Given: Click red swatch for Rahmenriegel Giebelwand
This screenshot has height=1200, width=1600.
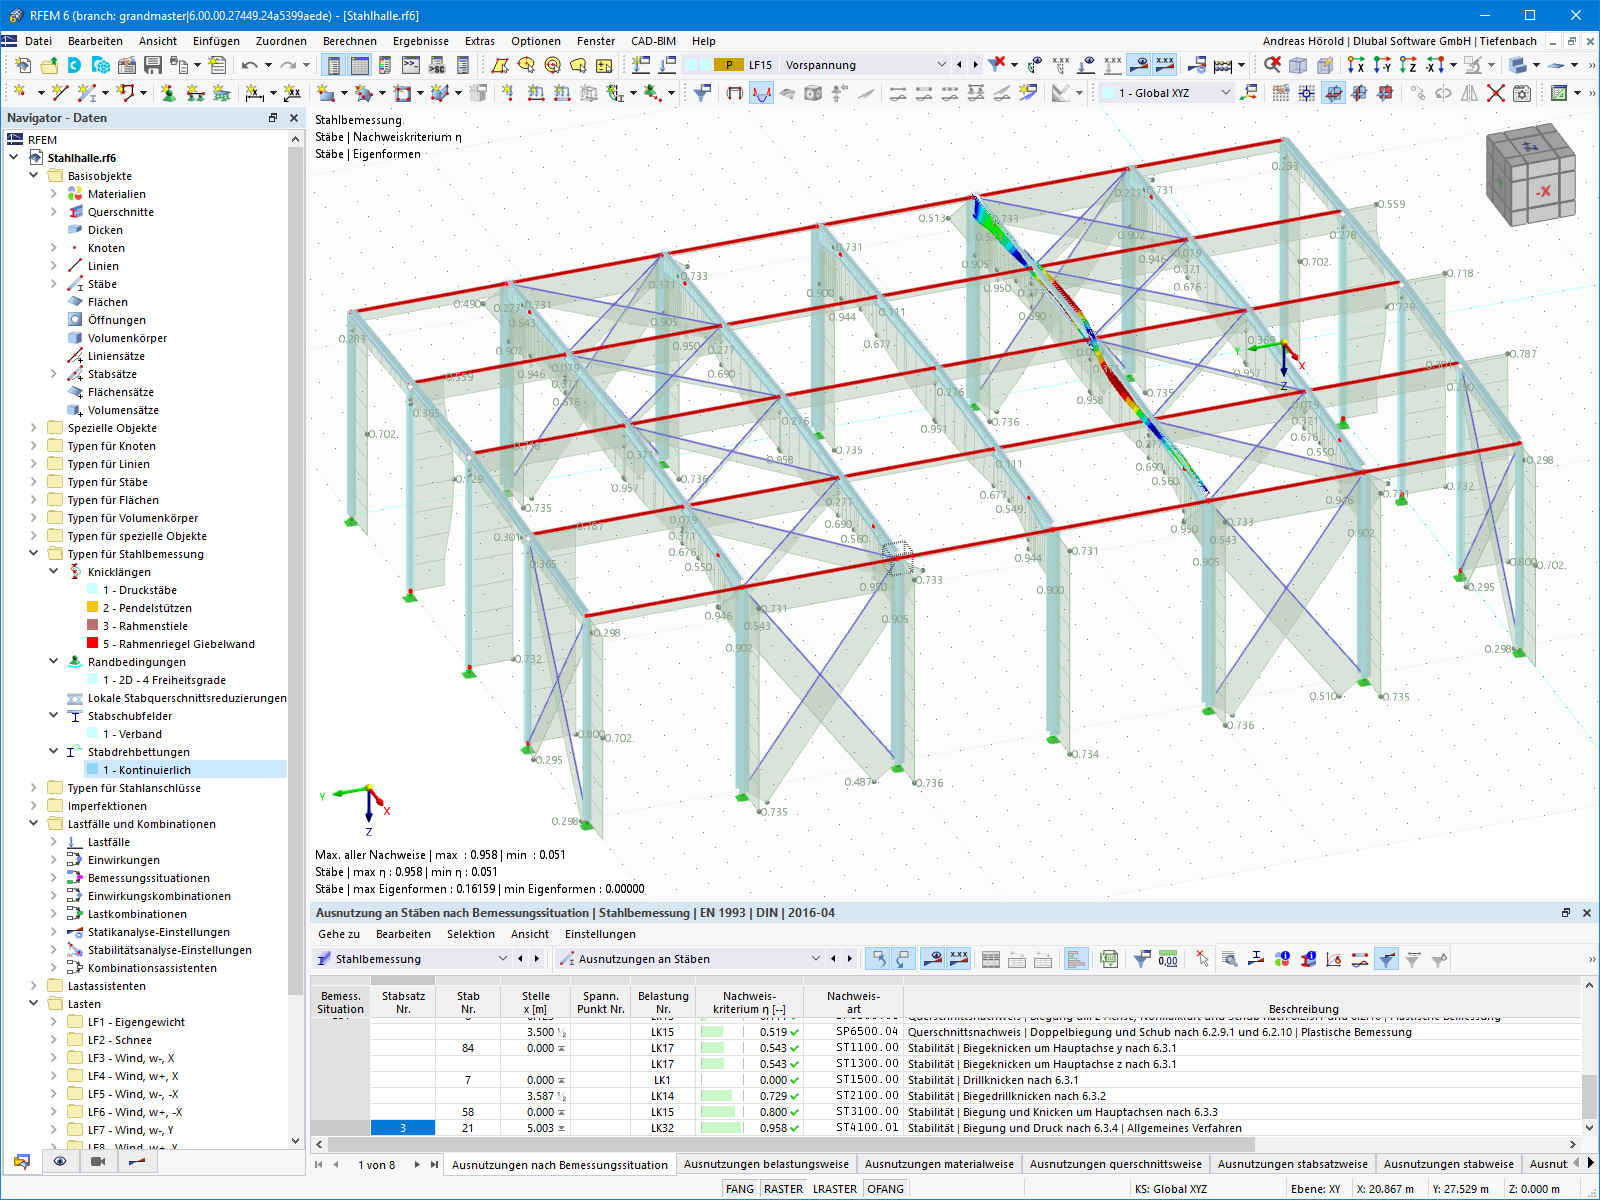Looking at the screenshot, I should 93,644.
